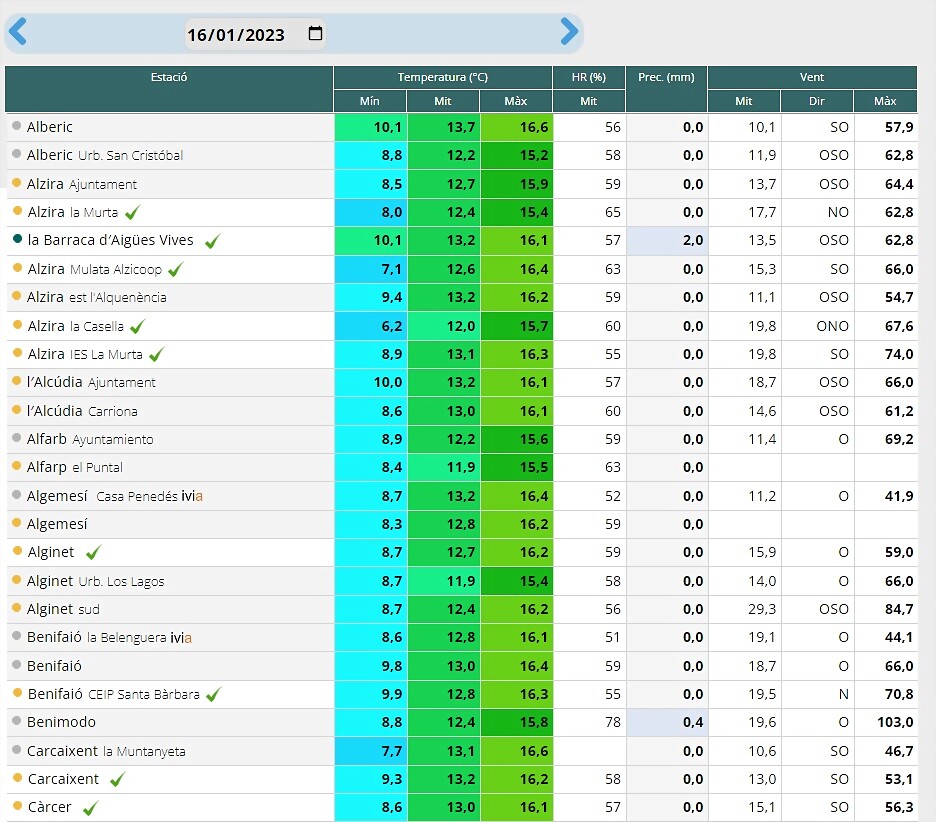Click the grey dot beside Alberic Urb. San Cristóbal
Viewport: 936px width, 822px height.
pyautogui.click(x=17, y=154)
